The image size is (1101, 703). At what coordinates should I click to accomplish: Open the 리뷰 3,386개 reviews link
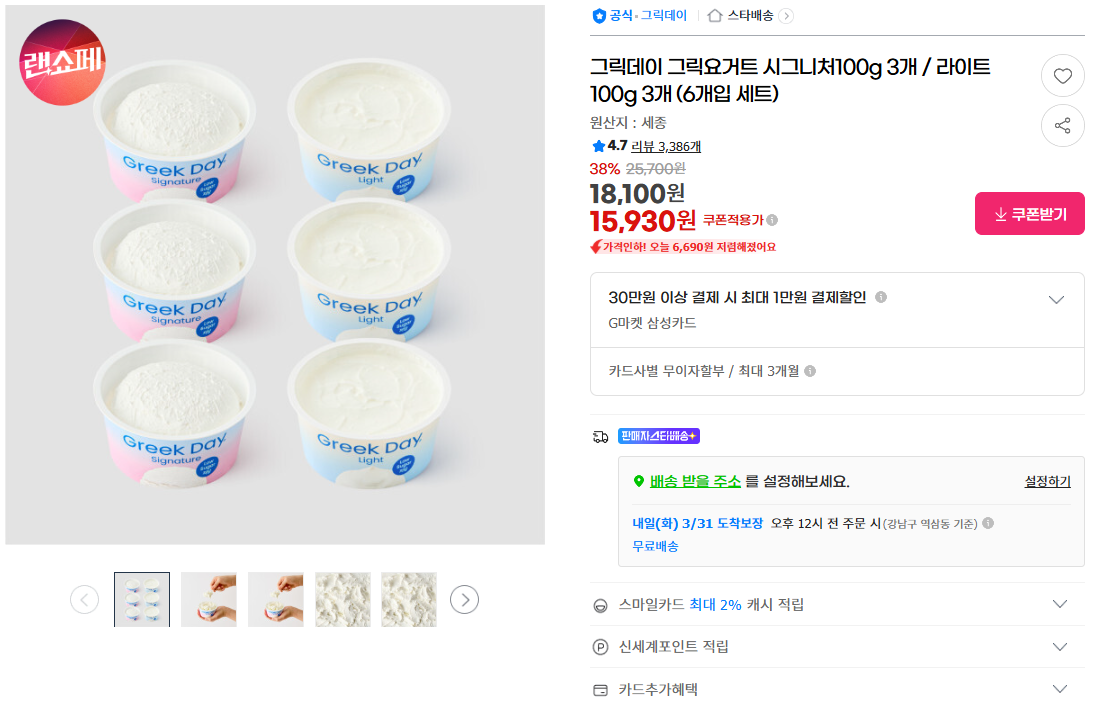[666, 146]
